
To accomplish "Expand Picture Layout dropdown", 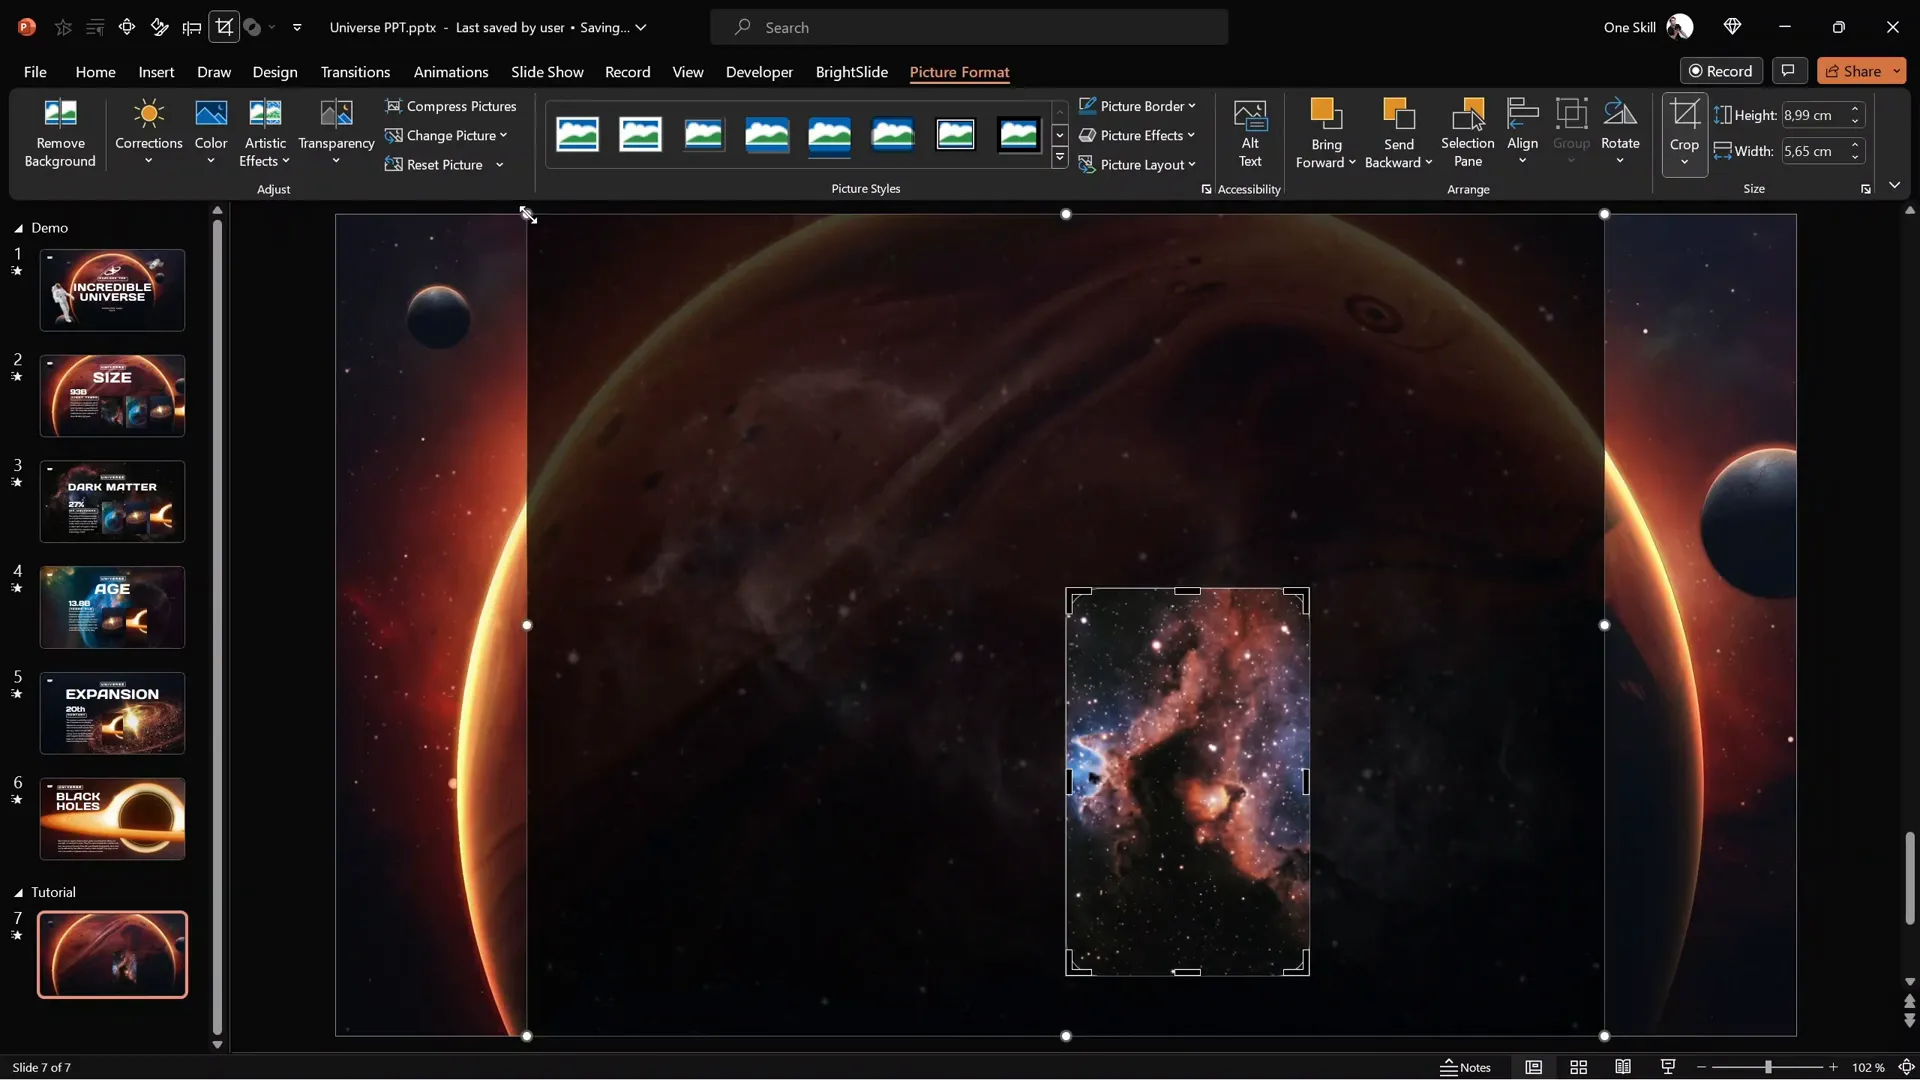I will [x=1192, y=164].
